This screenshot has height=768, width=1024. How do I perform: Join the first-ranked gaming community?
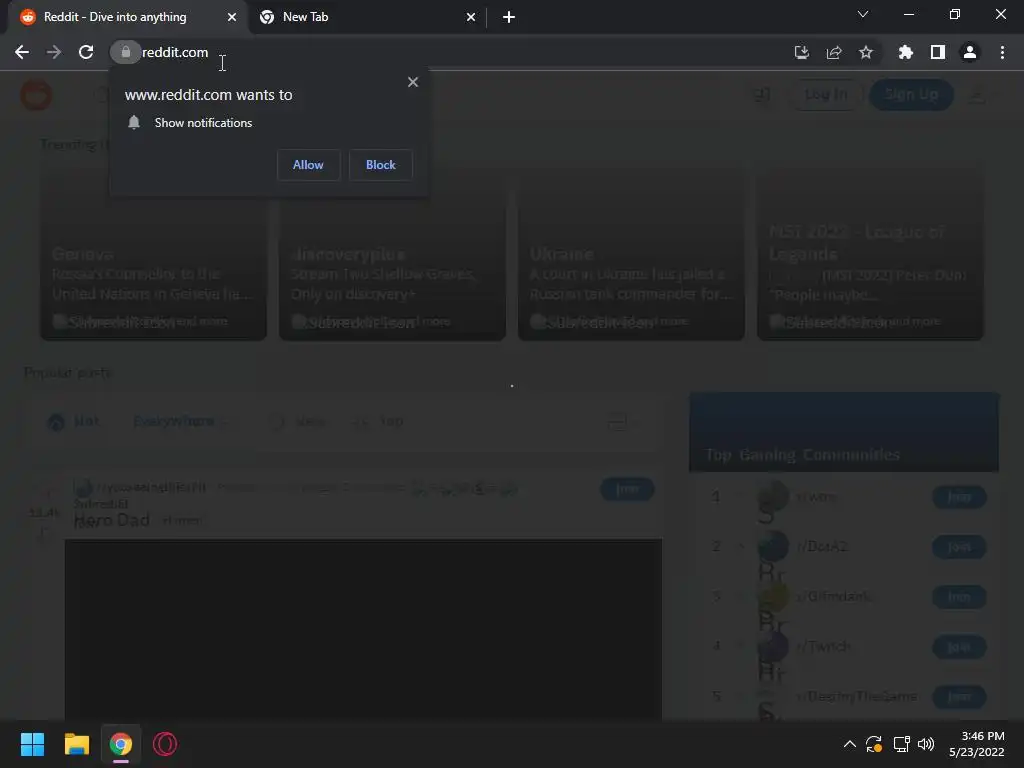pyautogui.click(x=959, y=497)
